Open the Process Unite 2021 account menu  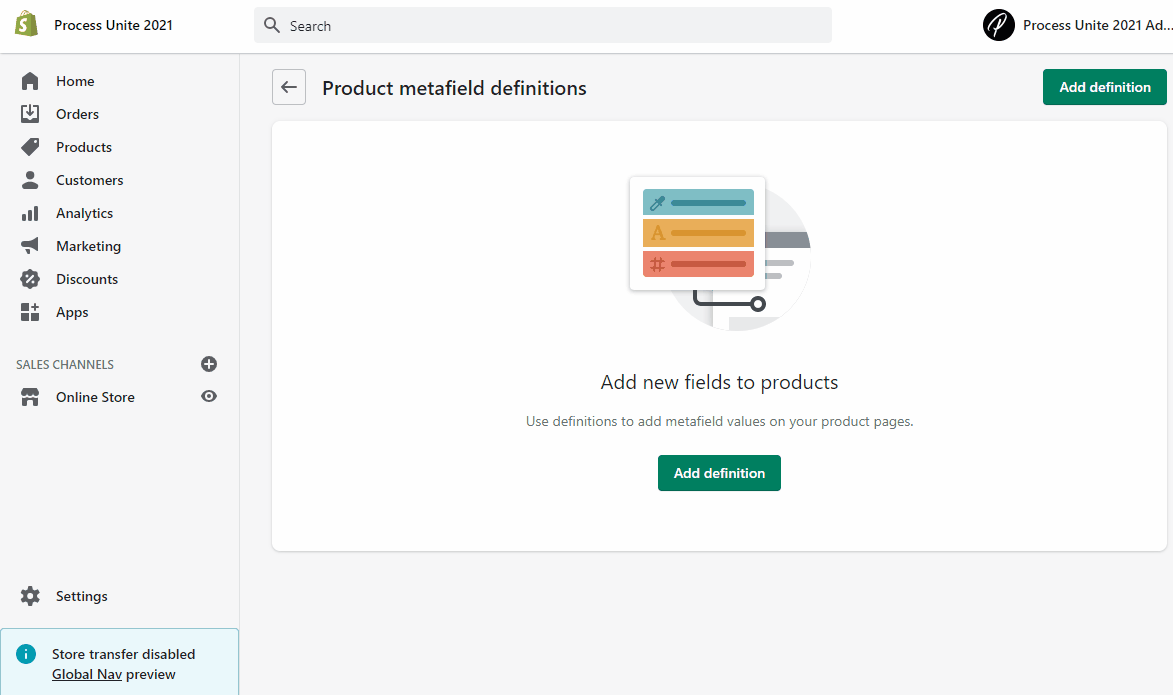coord(1077,25)
